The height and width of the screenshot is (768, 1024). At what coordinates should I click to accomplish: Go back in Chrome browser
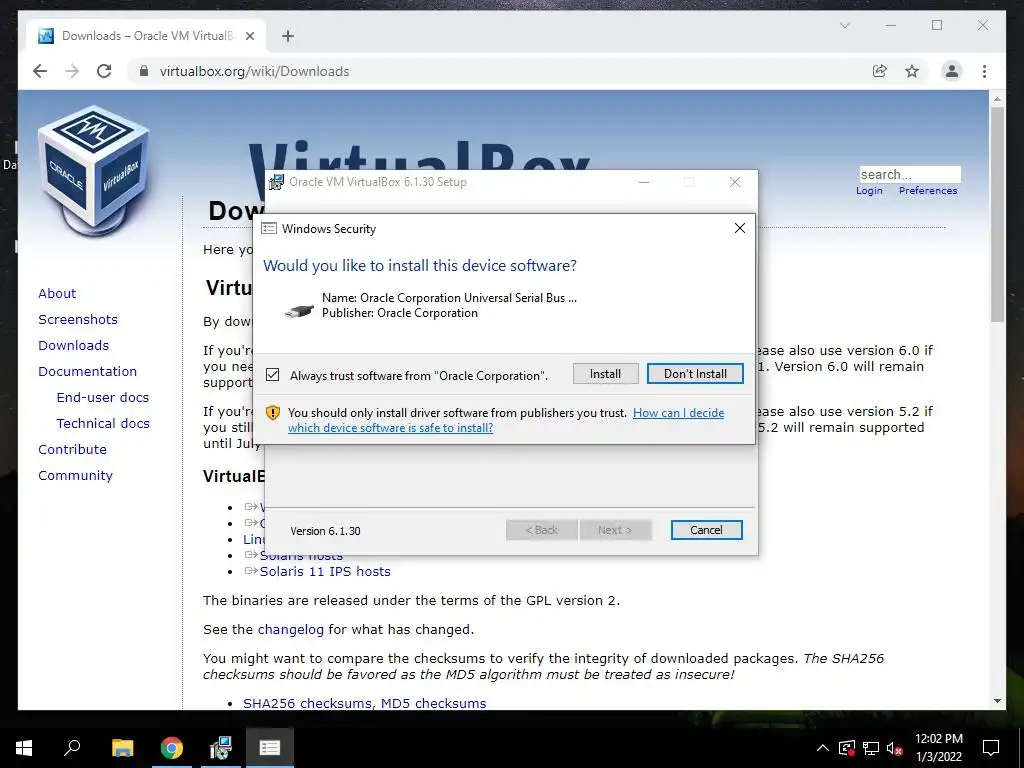[40, 71]
